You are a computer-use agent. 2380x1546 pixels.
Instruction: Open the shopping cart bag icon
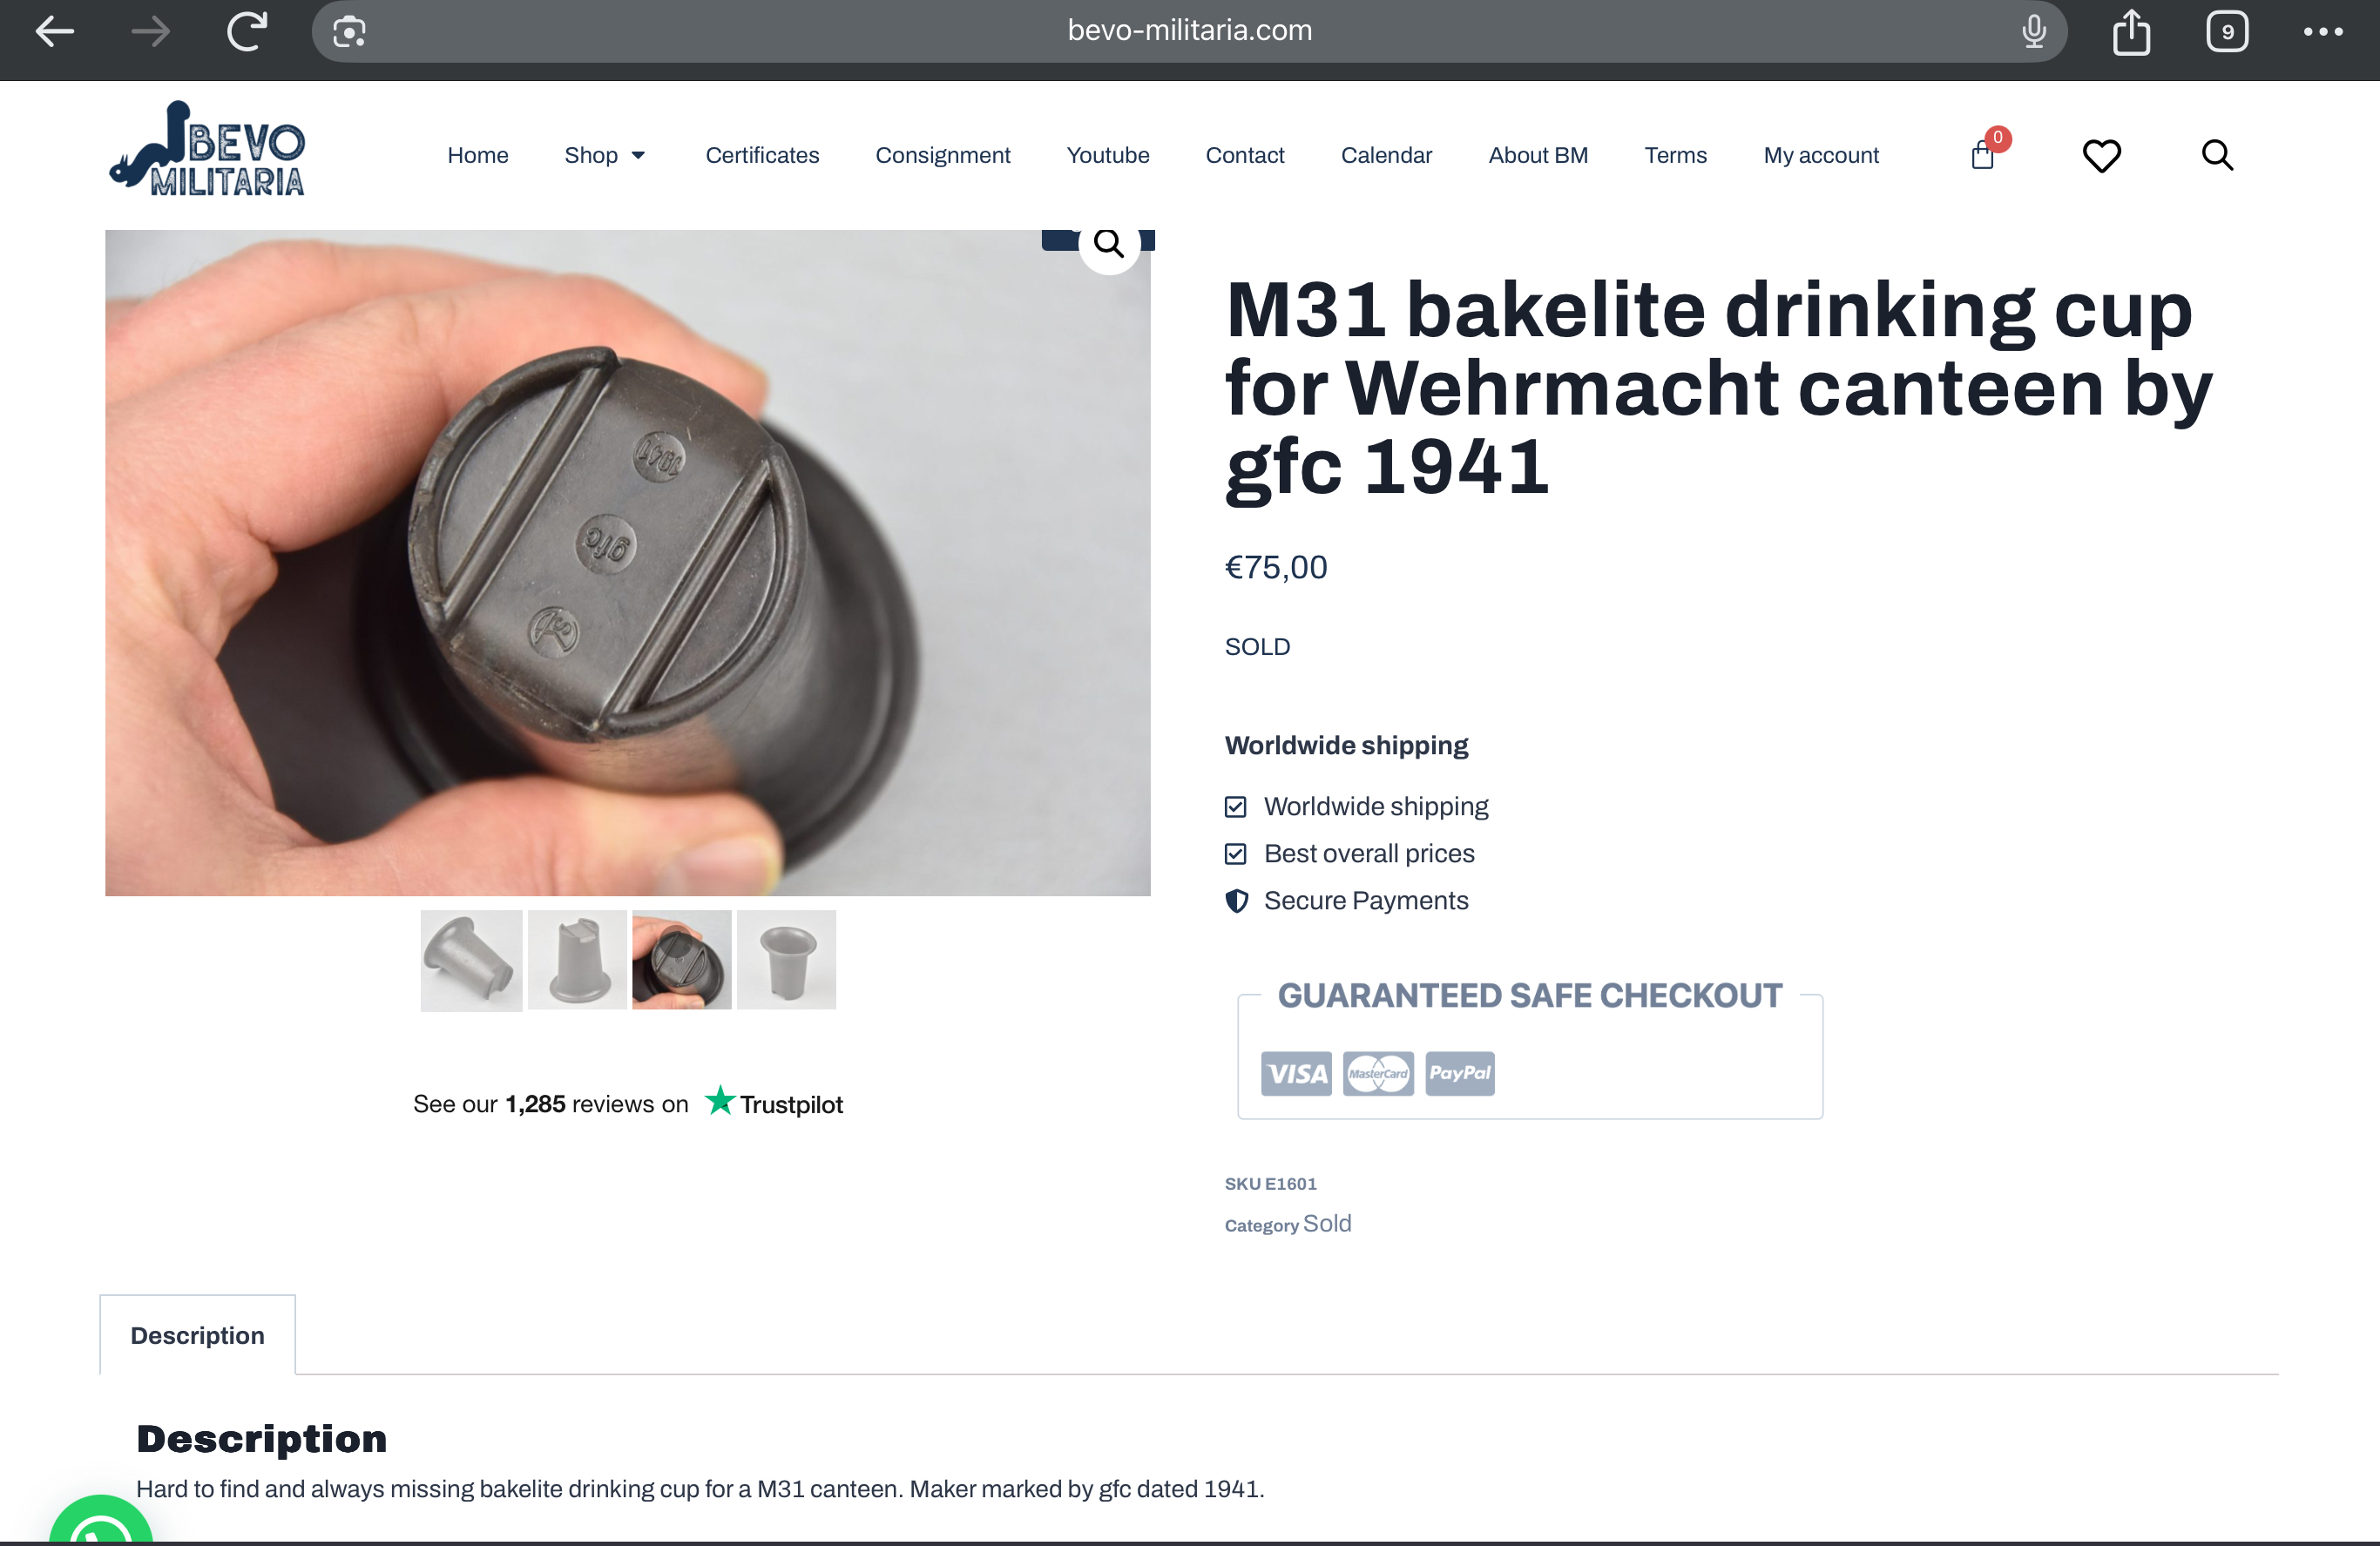tap(1982, 155)
